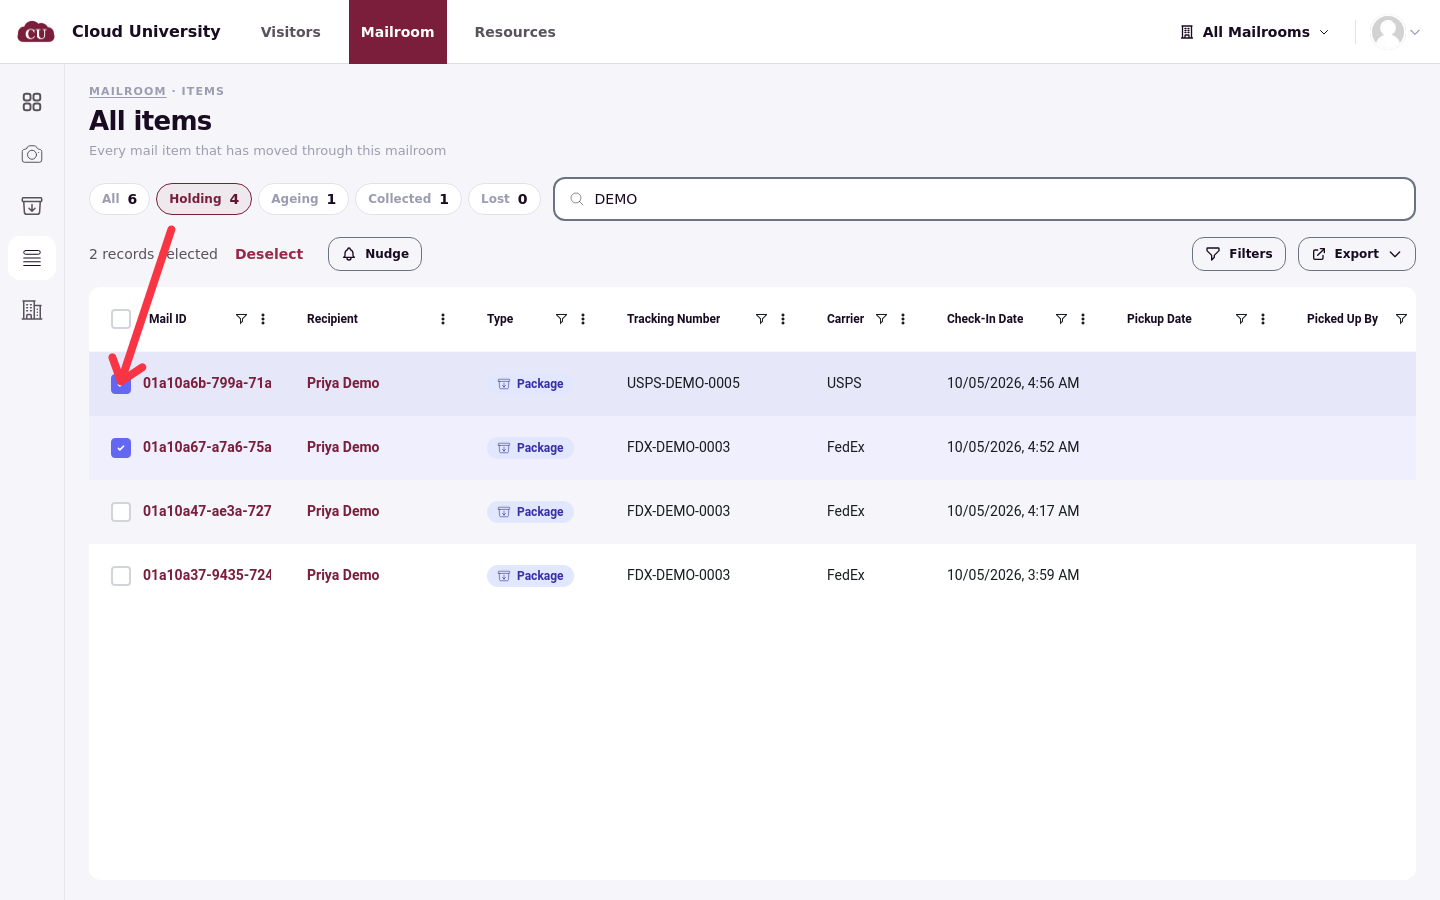The image size is (1440, 900).
Task: Select the Ageing status tab
Action: coord(304,199)
